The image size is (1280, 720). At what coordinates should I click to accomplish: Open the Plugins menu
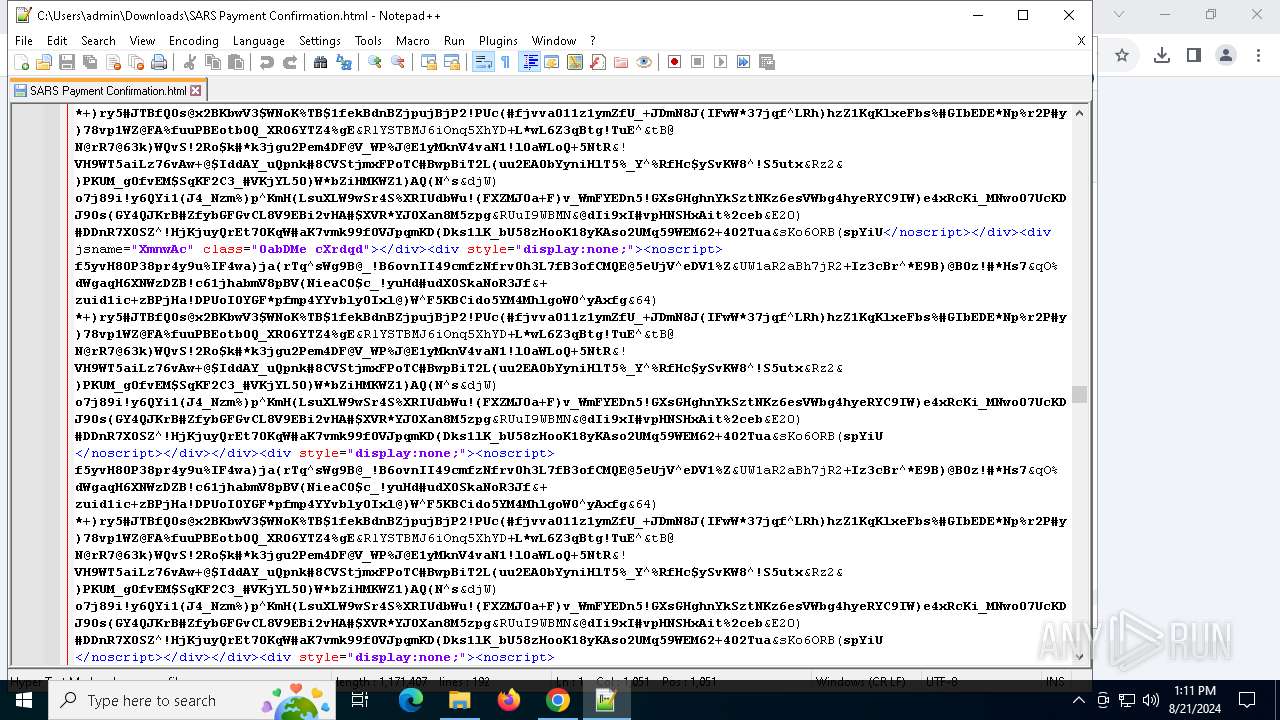[x=498, y=41]
